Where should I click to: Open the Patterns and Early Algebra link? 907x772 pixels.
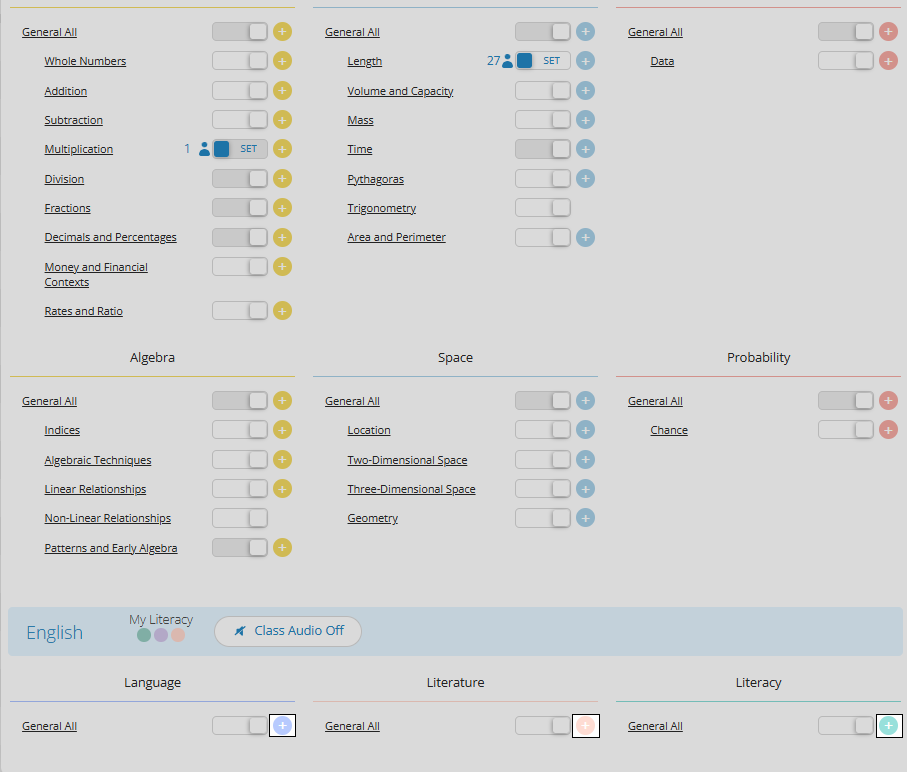111,548
